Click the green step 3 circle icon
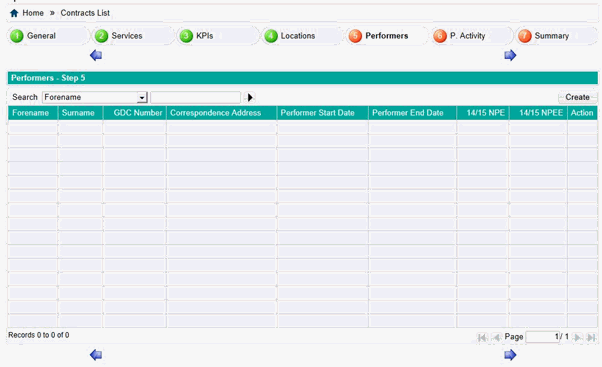This screenshot has height=367, width=602. [186, 36]
